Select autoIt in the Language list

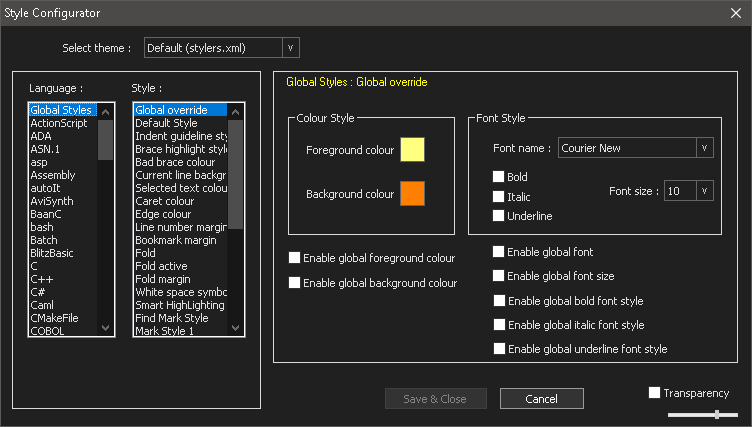click(63, 188)
